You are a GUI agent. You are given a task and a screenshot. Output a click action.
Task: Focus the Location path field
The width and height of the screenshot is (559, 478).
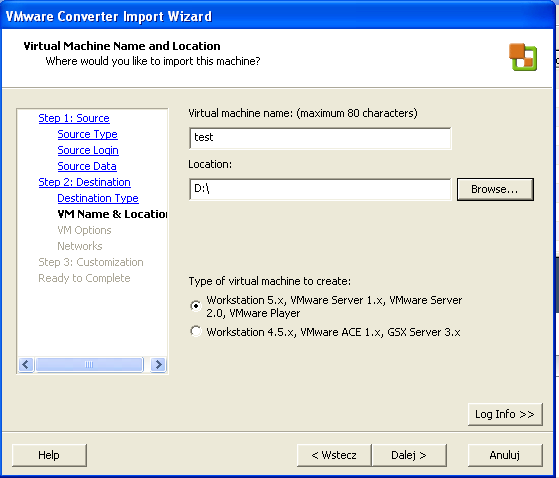(320, 189)
